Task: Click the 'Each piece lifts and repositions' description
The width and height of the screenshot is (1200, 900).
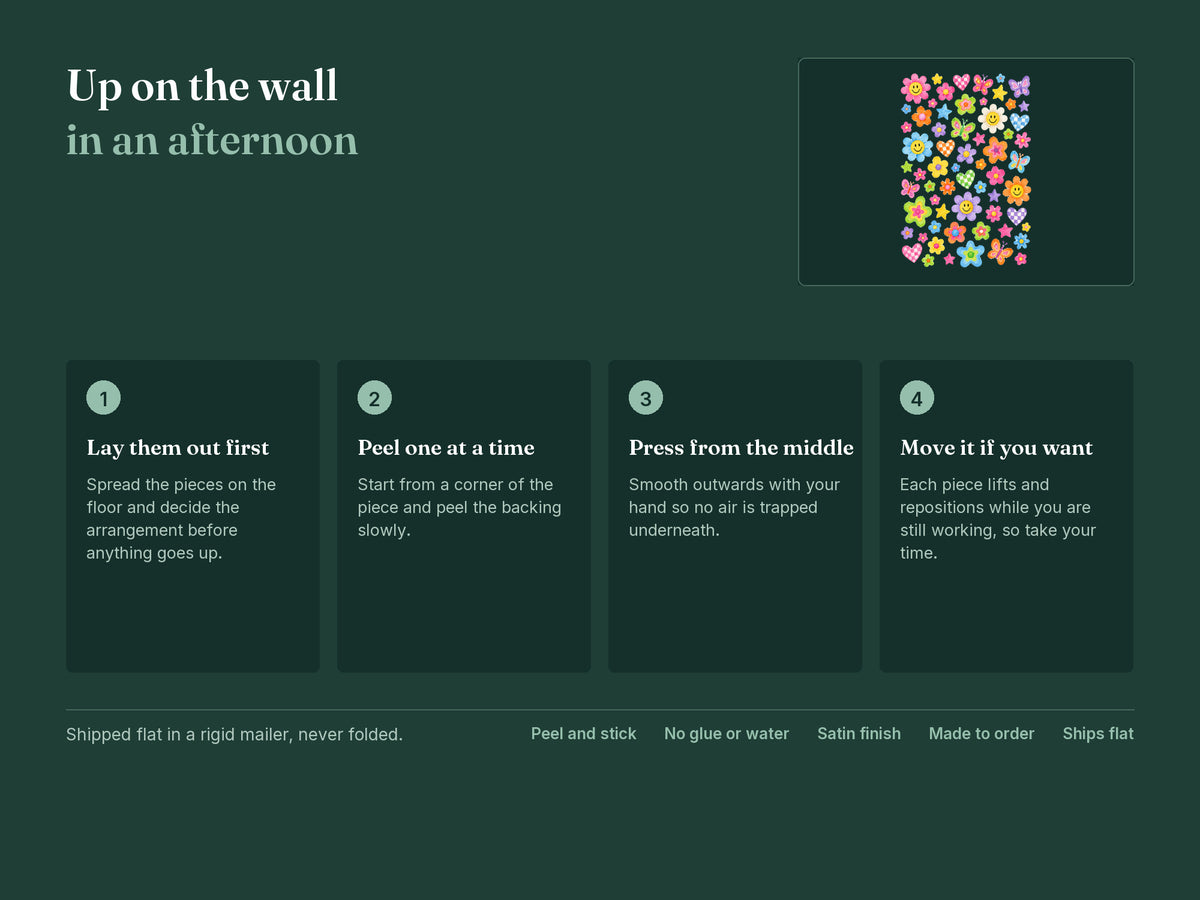Action: [998, 519]
